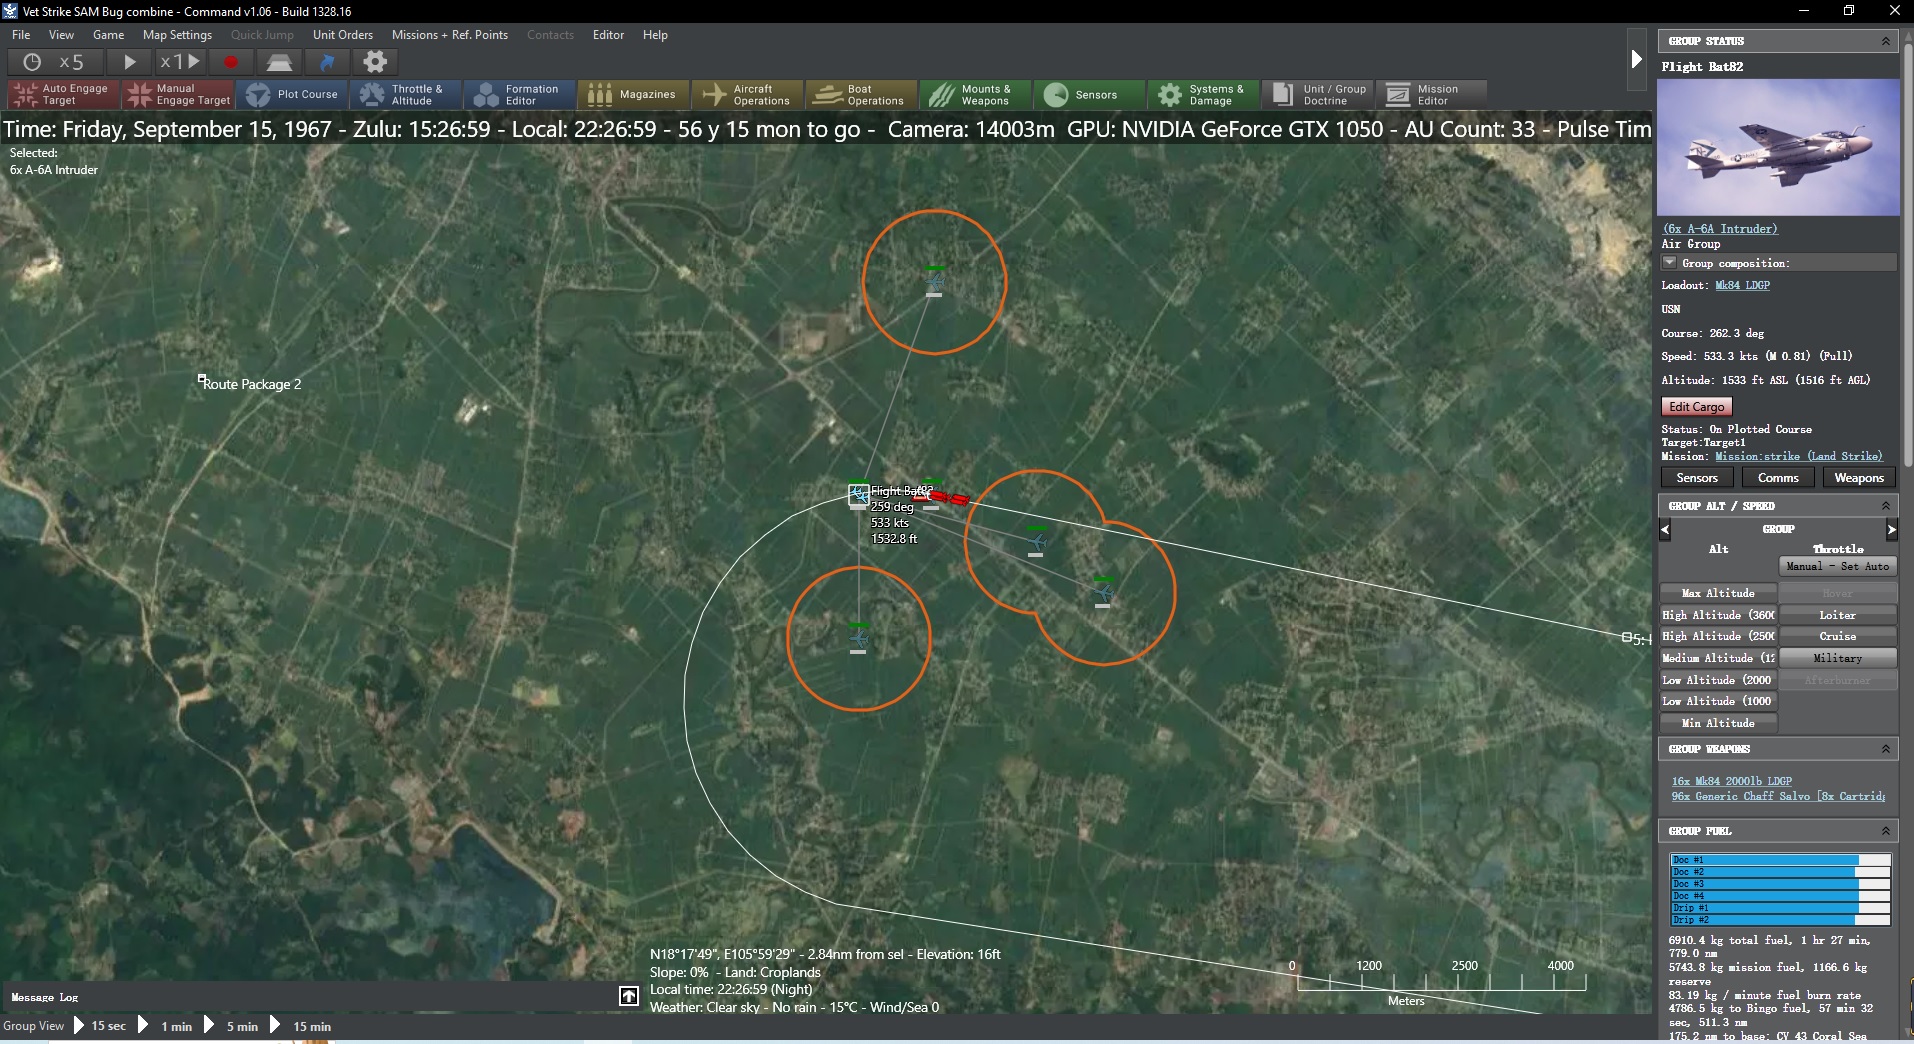Open Aircraft Operations
The width and height of the screenshot is (1914, 1044).
748,95
